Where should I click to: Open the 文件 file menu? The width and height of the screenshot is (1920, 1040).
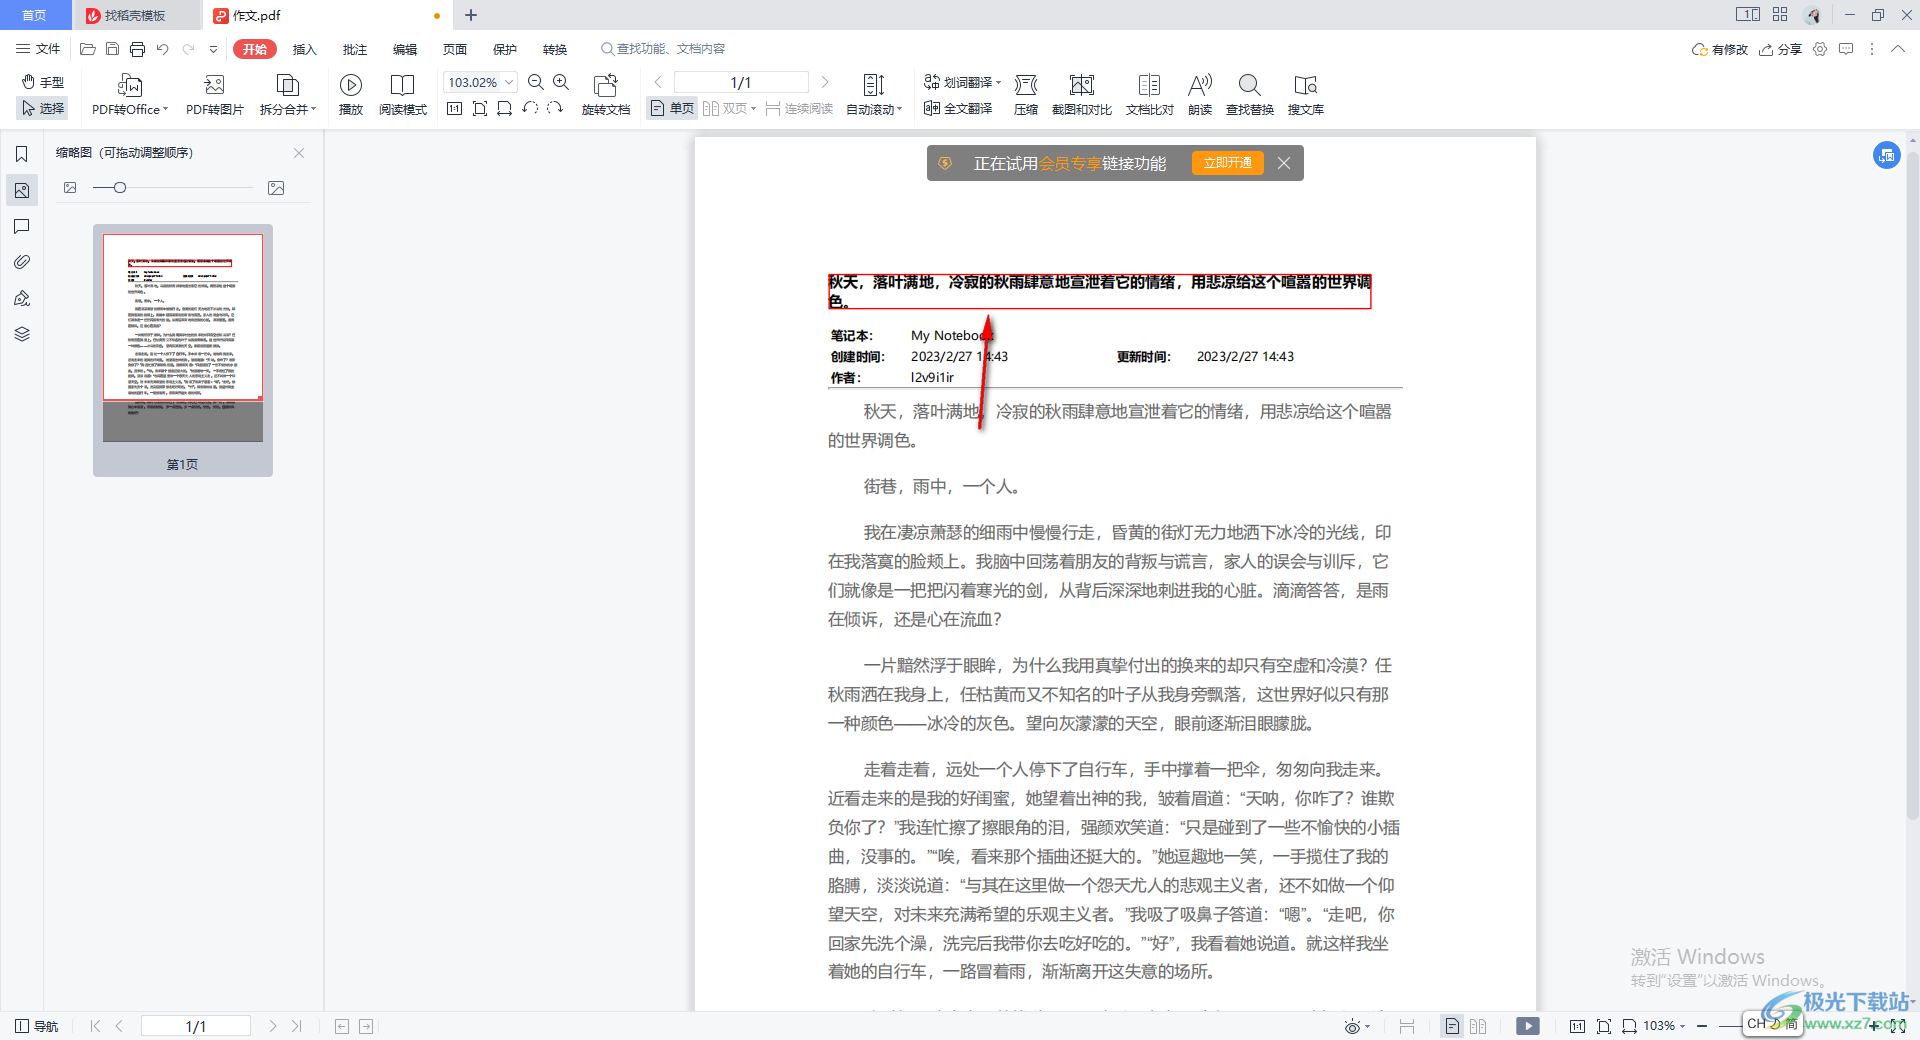point(38,49)
